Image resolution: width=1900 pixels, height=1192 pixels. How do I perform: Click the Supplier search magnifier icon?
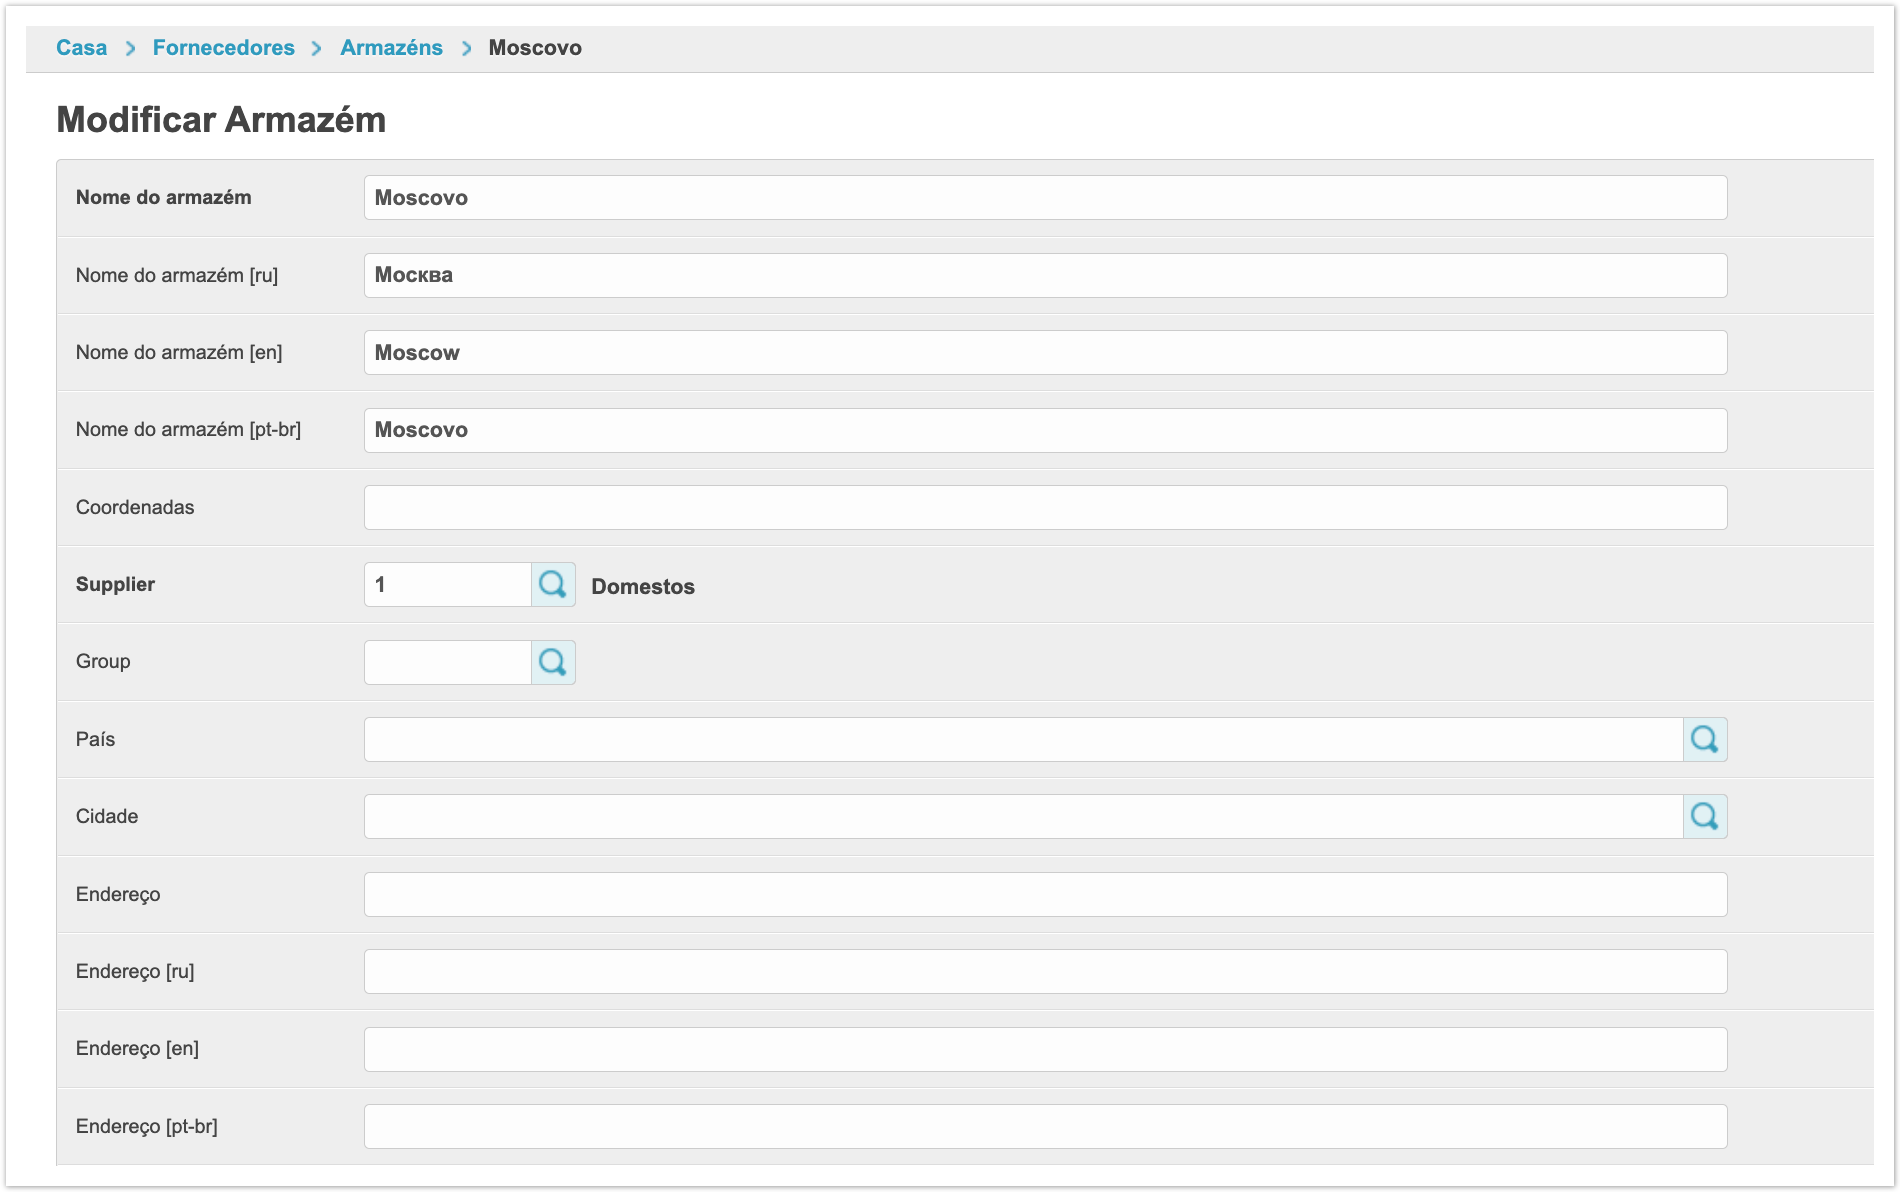(553, 585)
